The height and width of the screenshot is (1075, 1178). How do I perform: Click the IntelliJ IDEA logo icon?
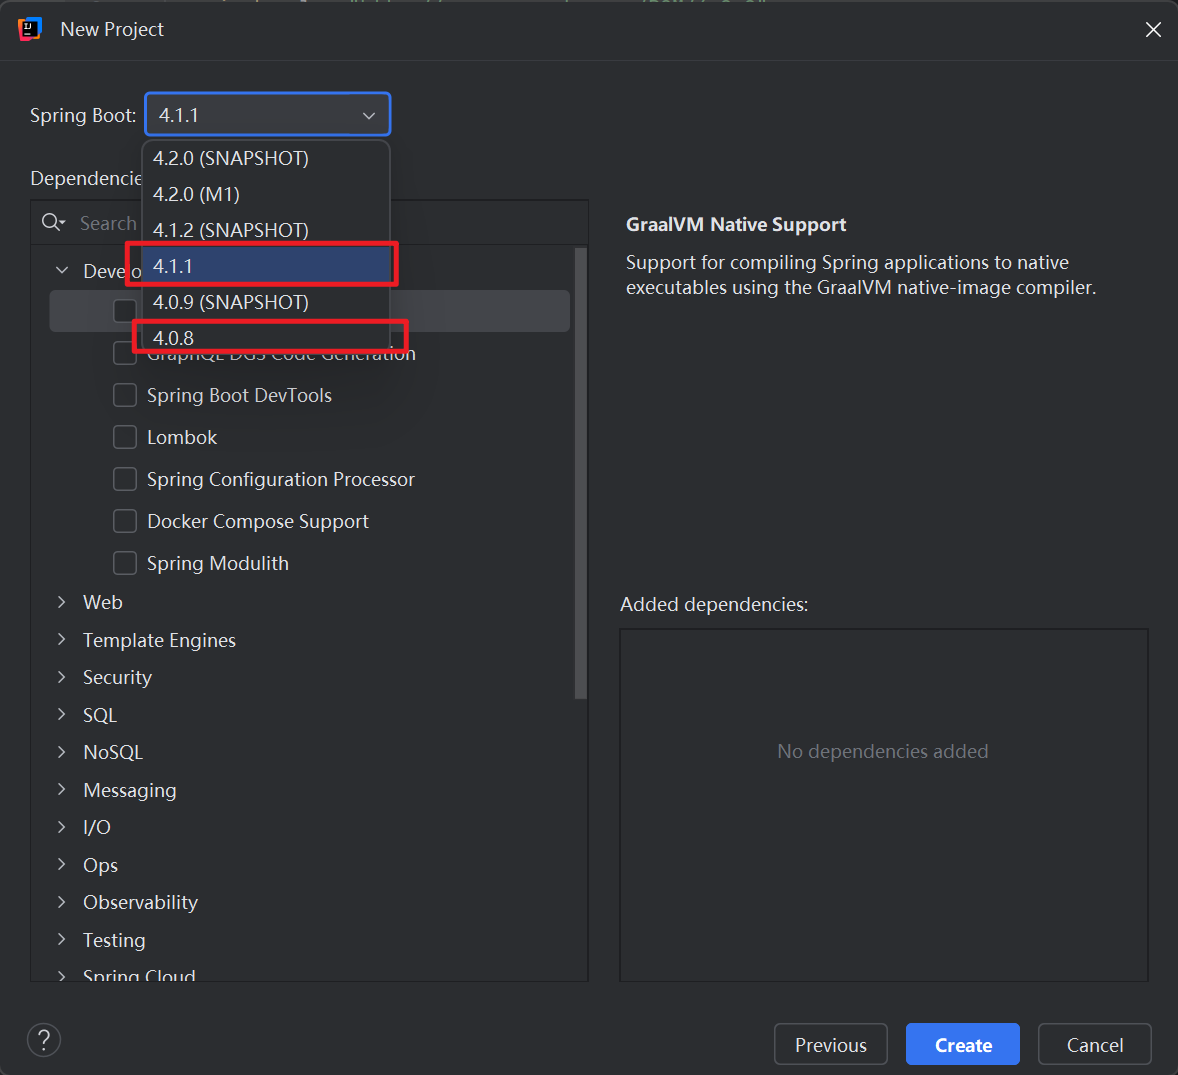pos(29,29)
